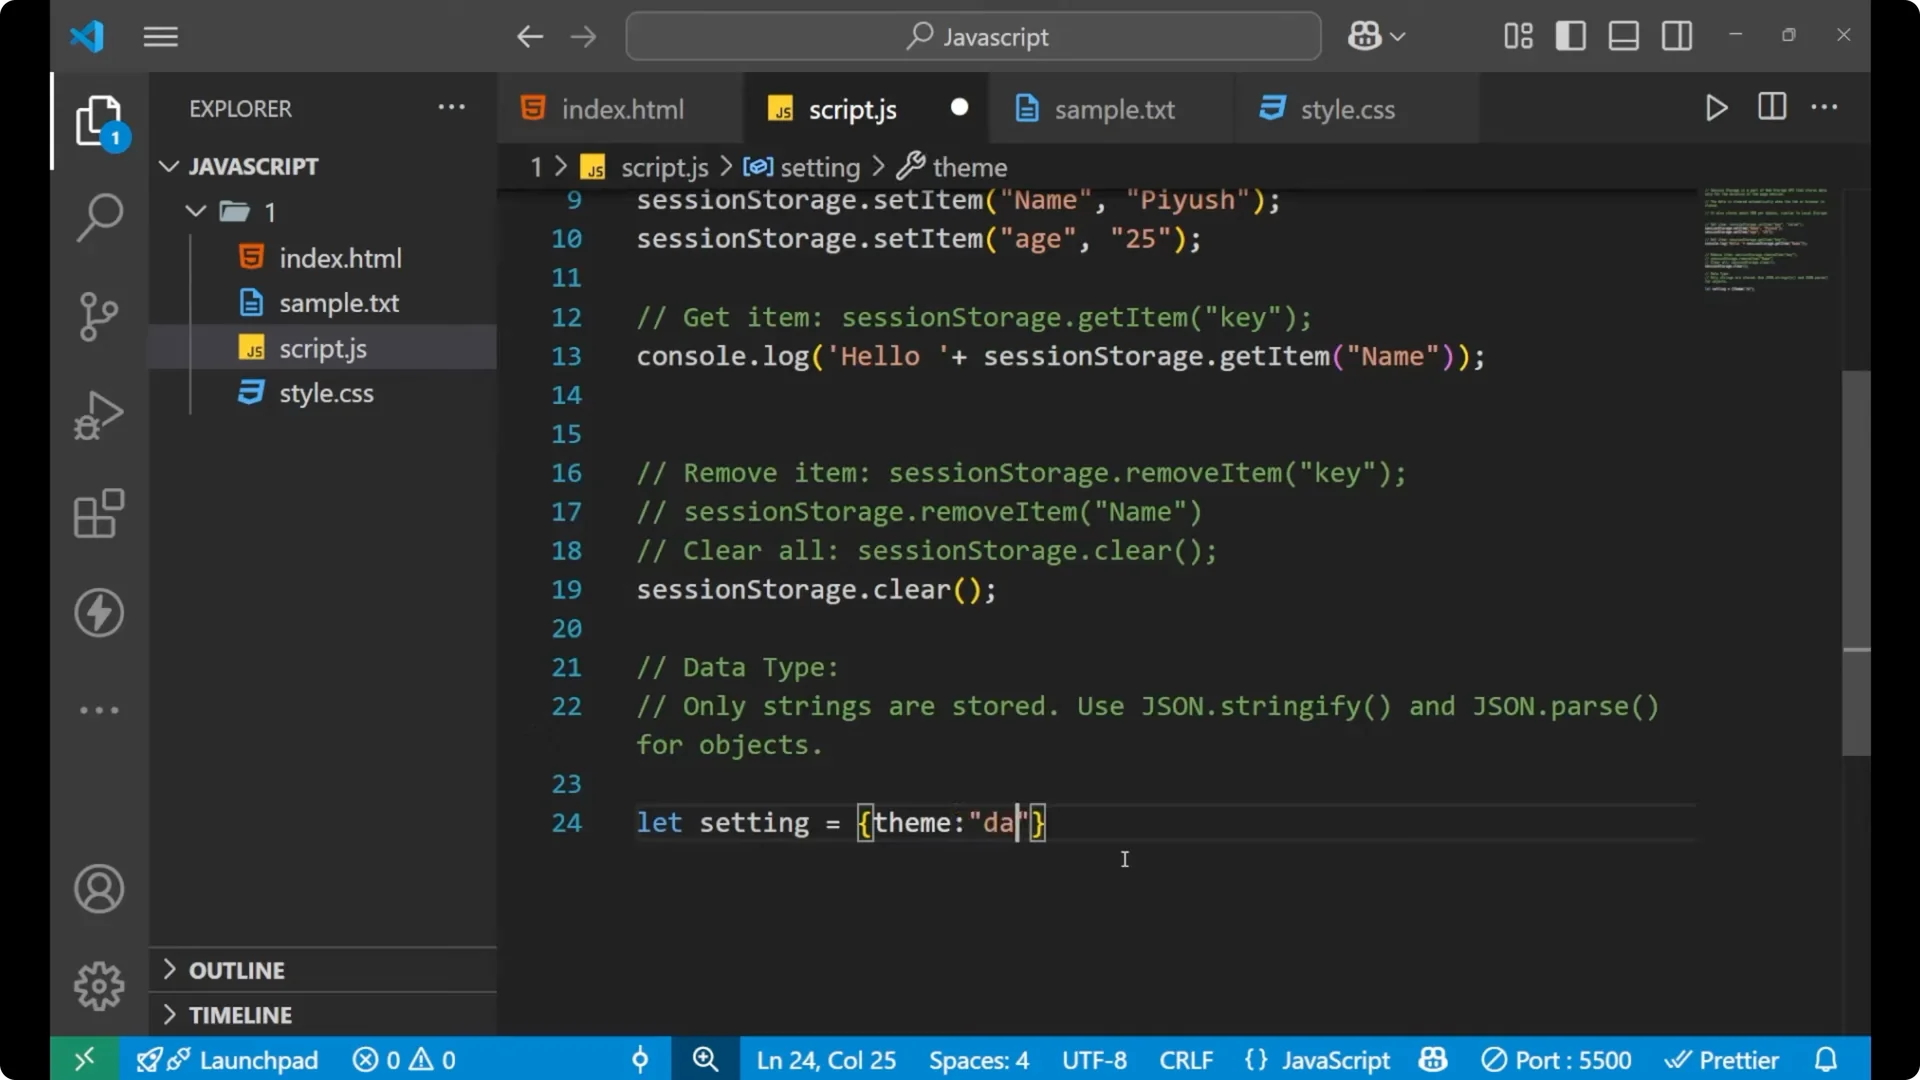Toggle the secondary sidebar visibility

point(1676,36)
